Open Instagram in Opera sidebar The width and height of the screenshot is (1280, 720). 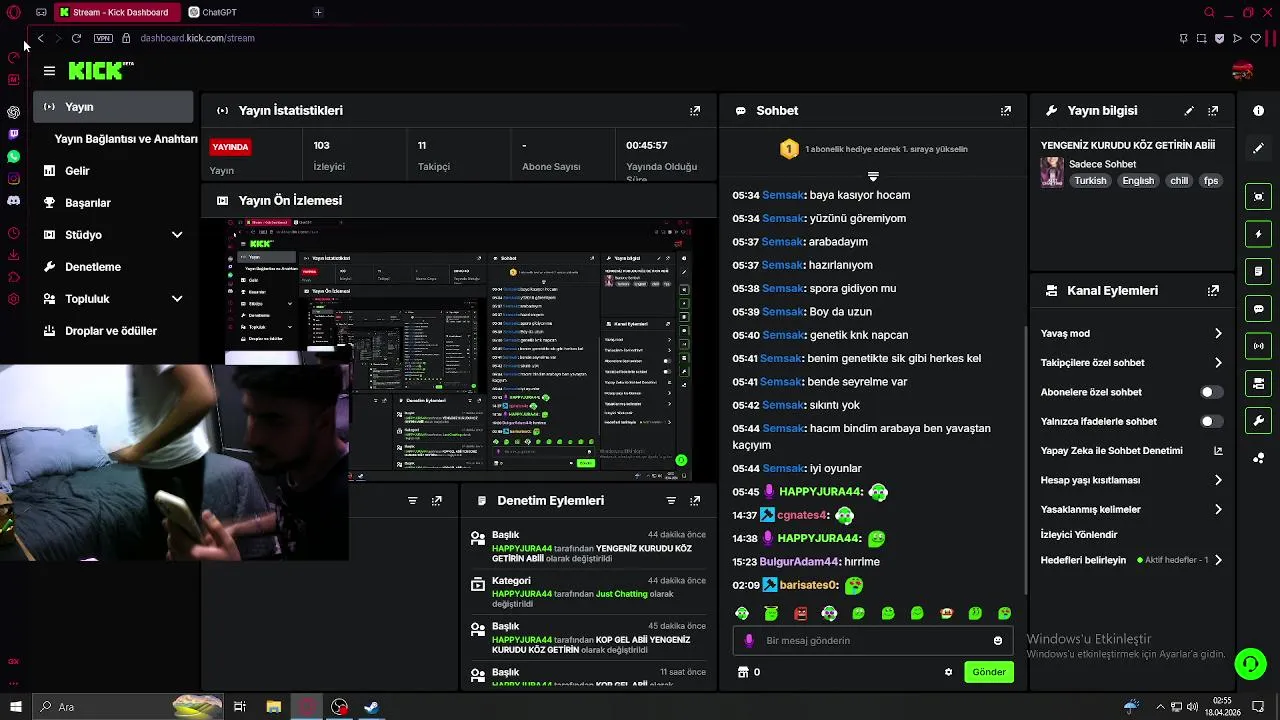[13, 179]
